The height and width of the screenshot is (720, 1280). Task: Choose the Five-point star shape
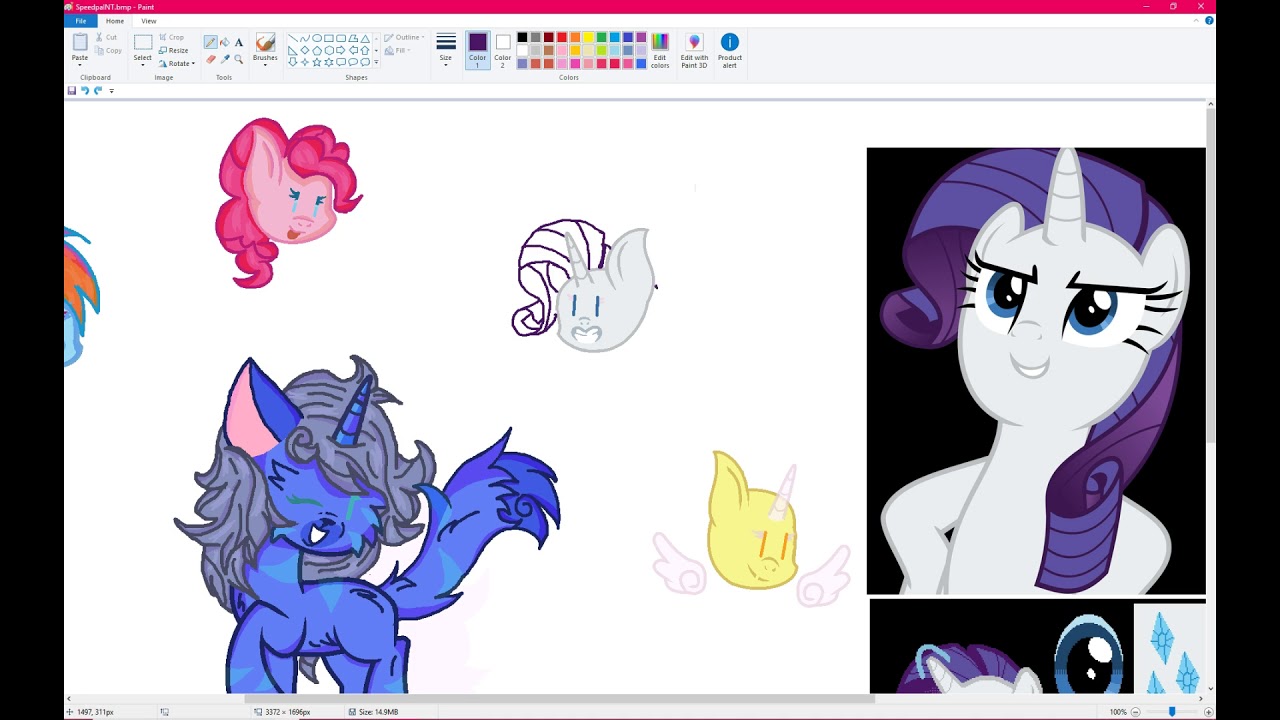pyautogui.click(x=317, y=62)
